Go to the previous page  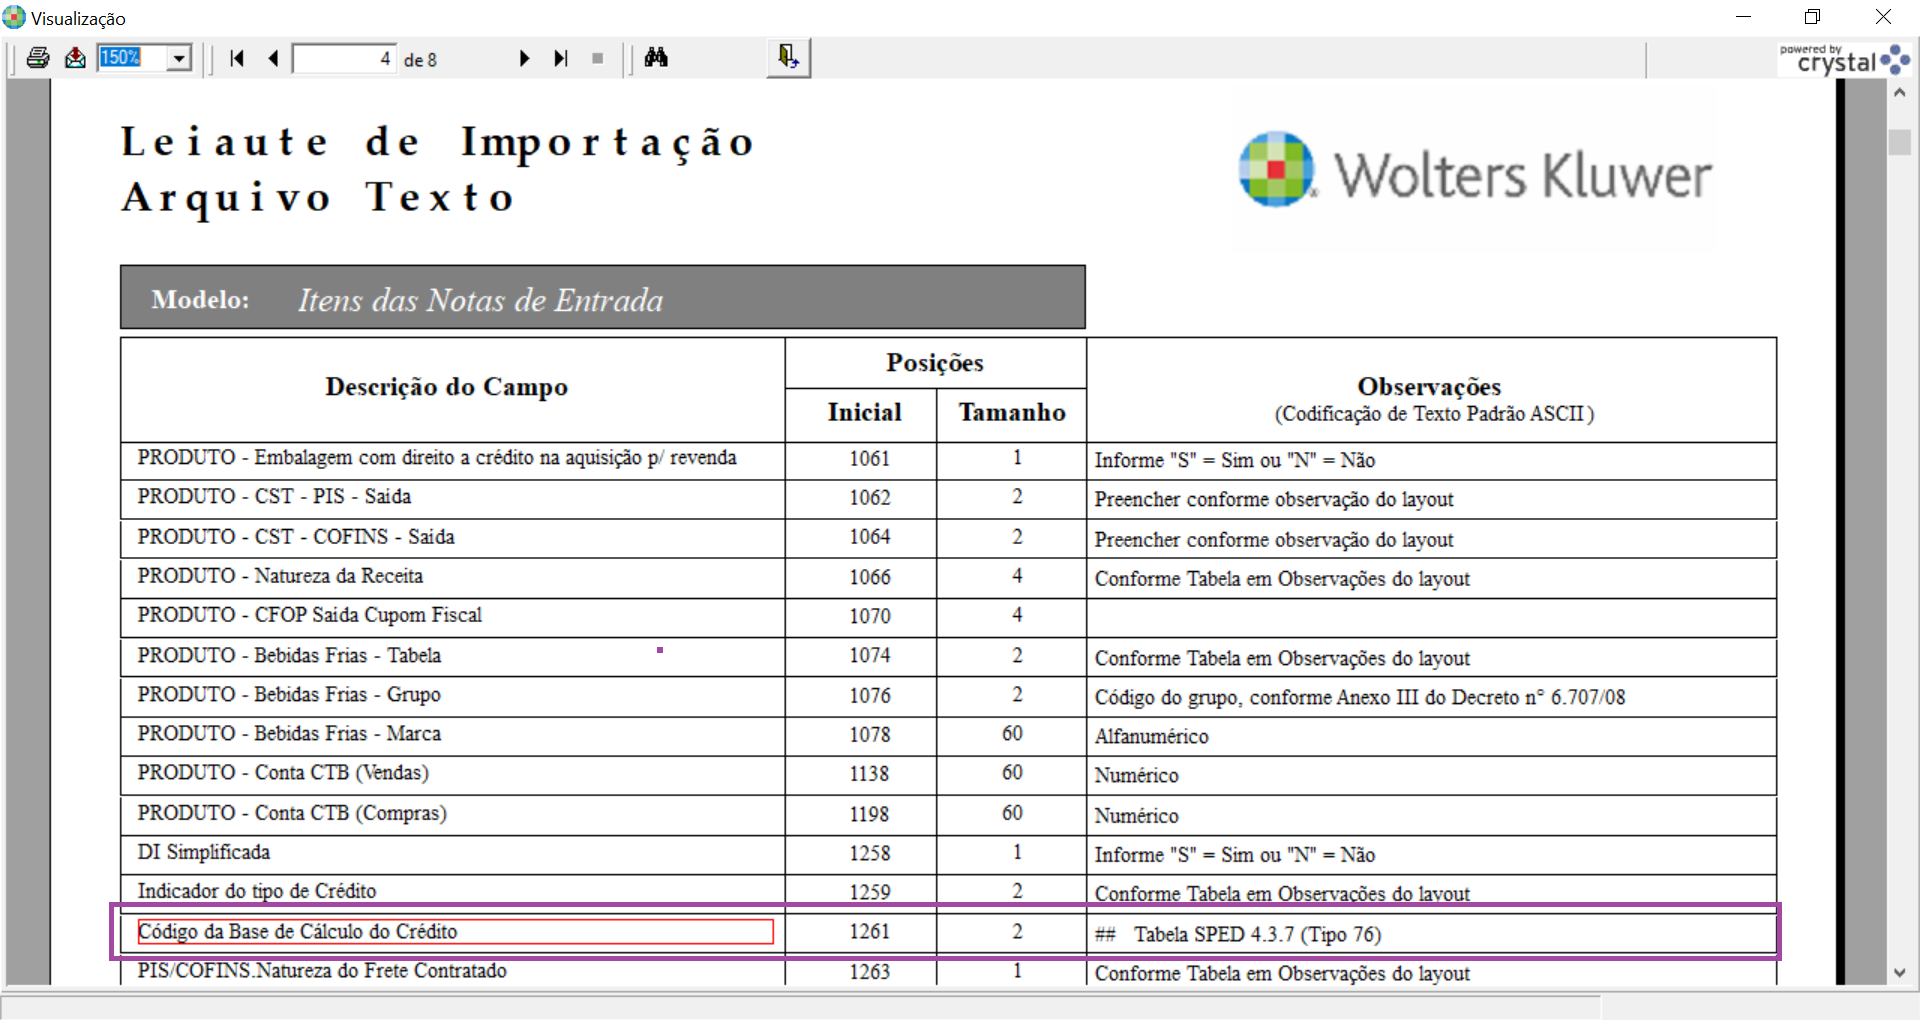(x=273, y=58)
